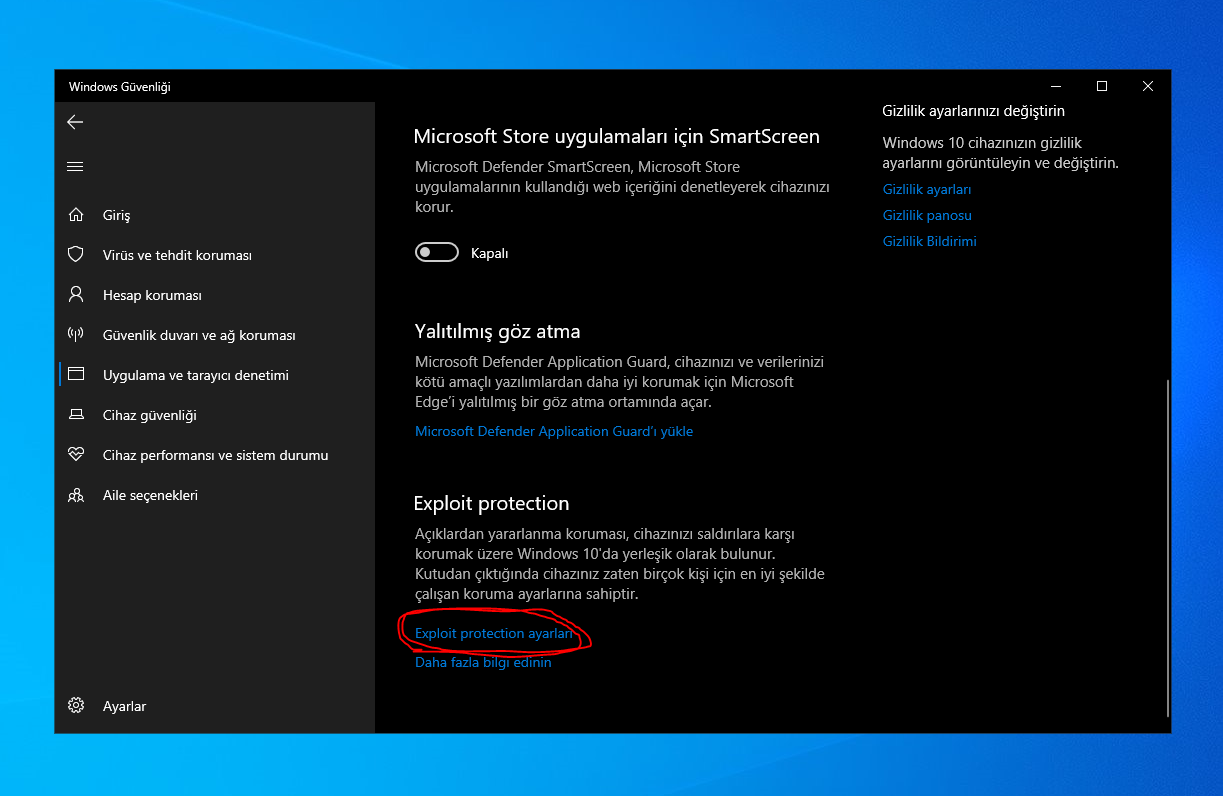Click the Ayarlar gear icon
This screenshot has height=796, width=1223.
tap(75, 706)
